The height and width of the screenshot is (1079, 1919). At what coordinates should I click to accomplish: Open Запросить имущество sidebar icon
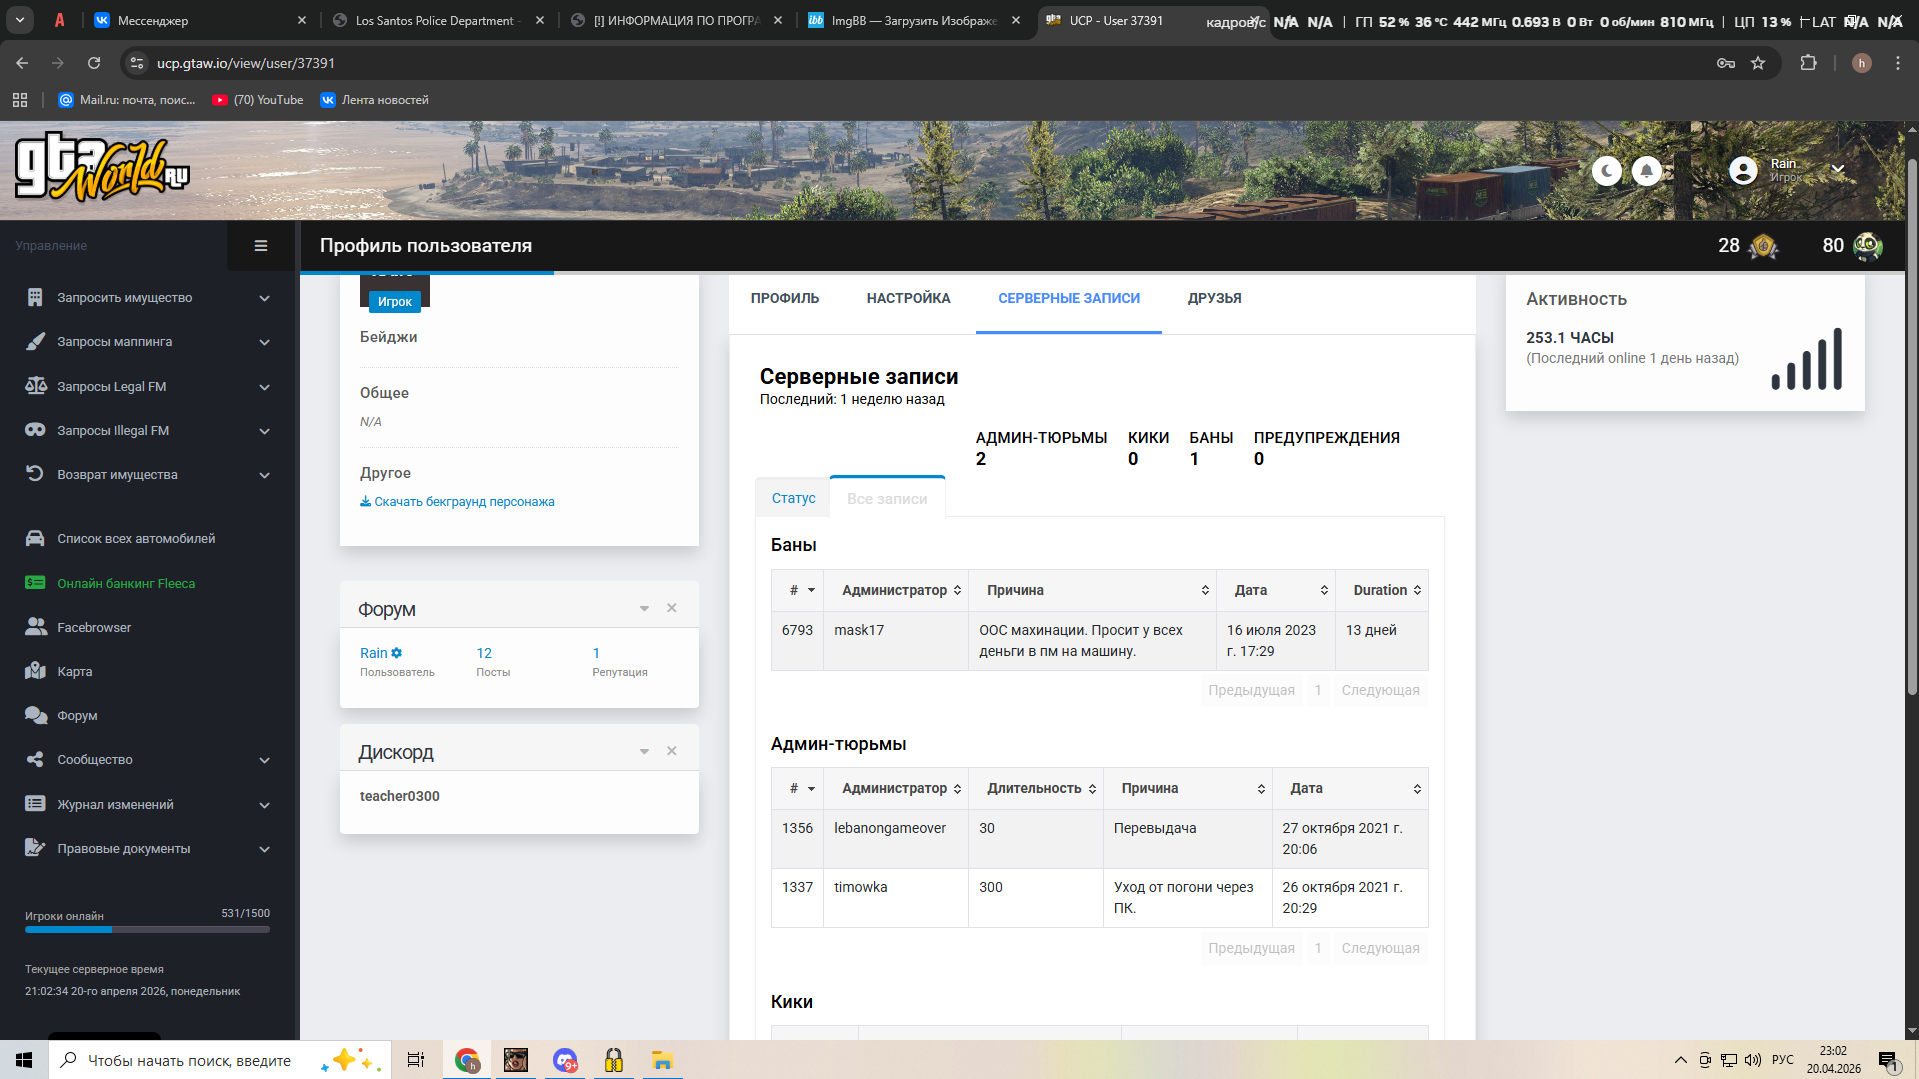coord(35,298)
